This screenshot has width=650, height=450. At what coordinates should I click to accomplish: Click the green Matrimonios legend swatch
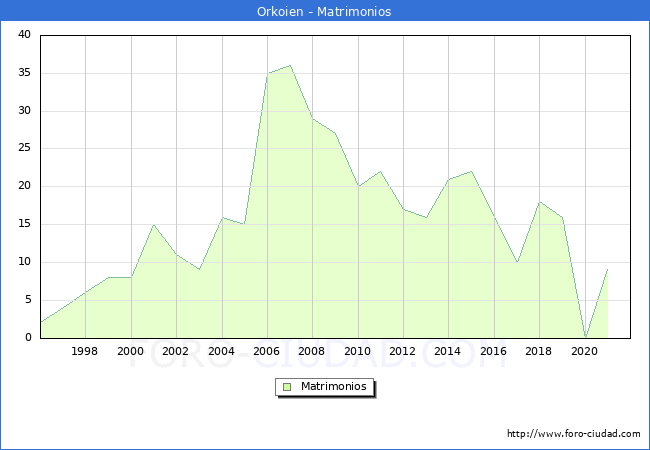287,386
